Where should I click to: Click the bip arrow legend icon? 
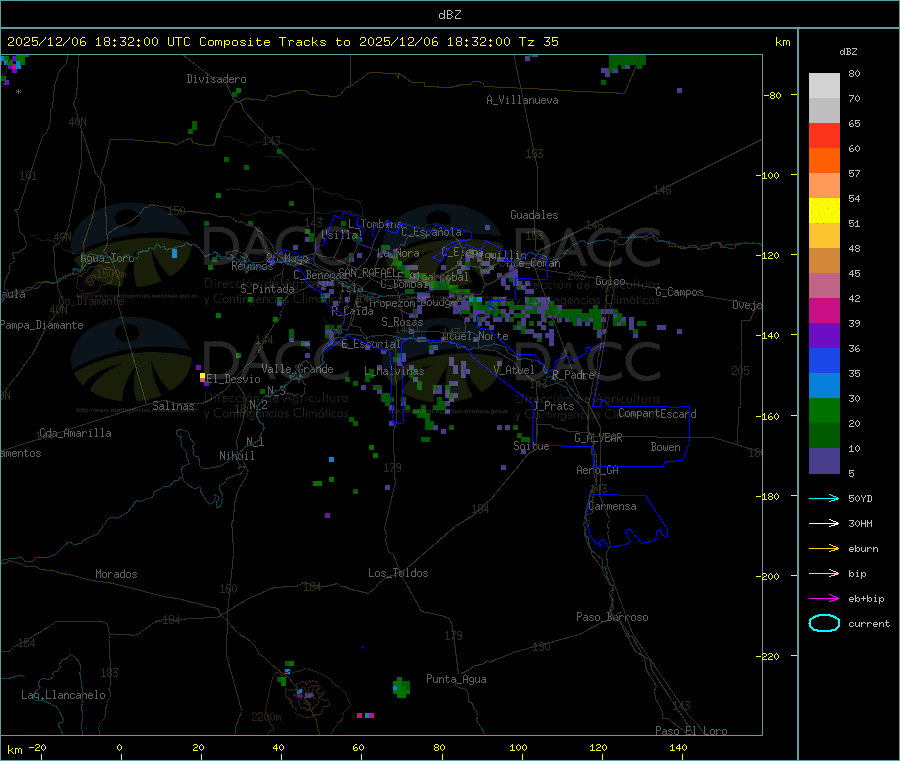point(824,573)
